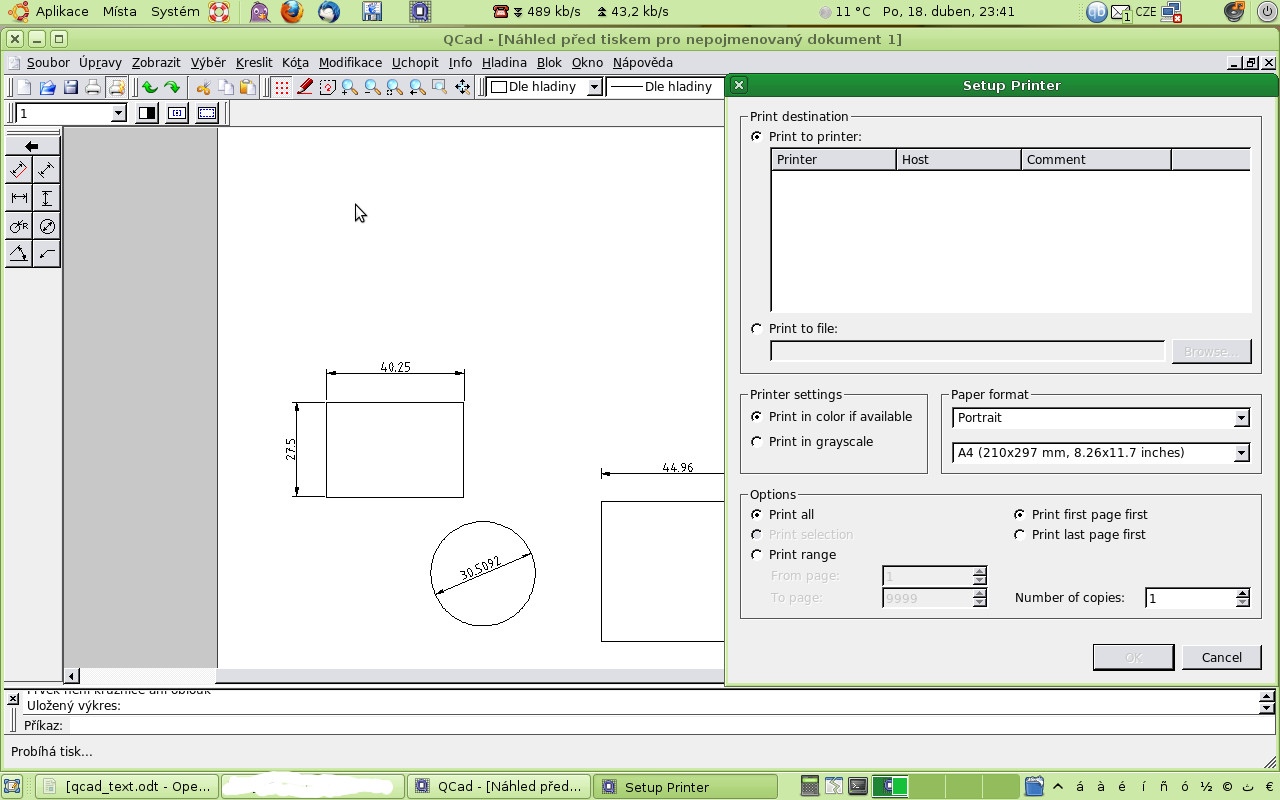This screenshot has height=800, width=1280.
Task: Go back with the black arrow button
Action: 32,146
